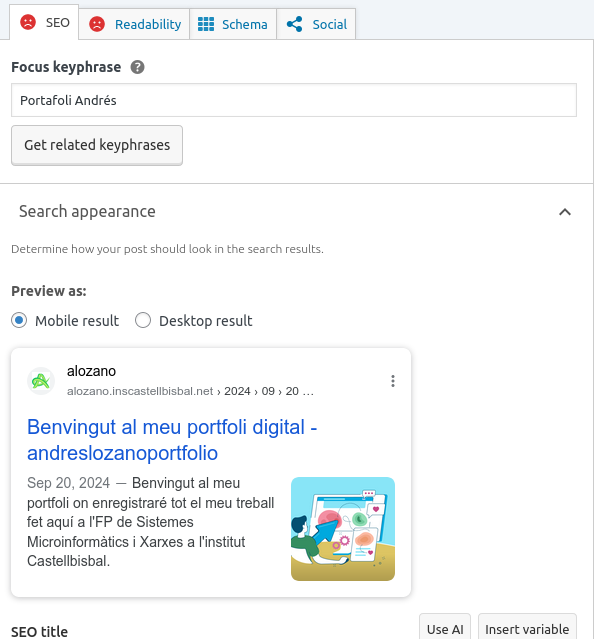Select the Mobile result radio button
This screenshot has width=594, height=639.
tap(19, 320)
